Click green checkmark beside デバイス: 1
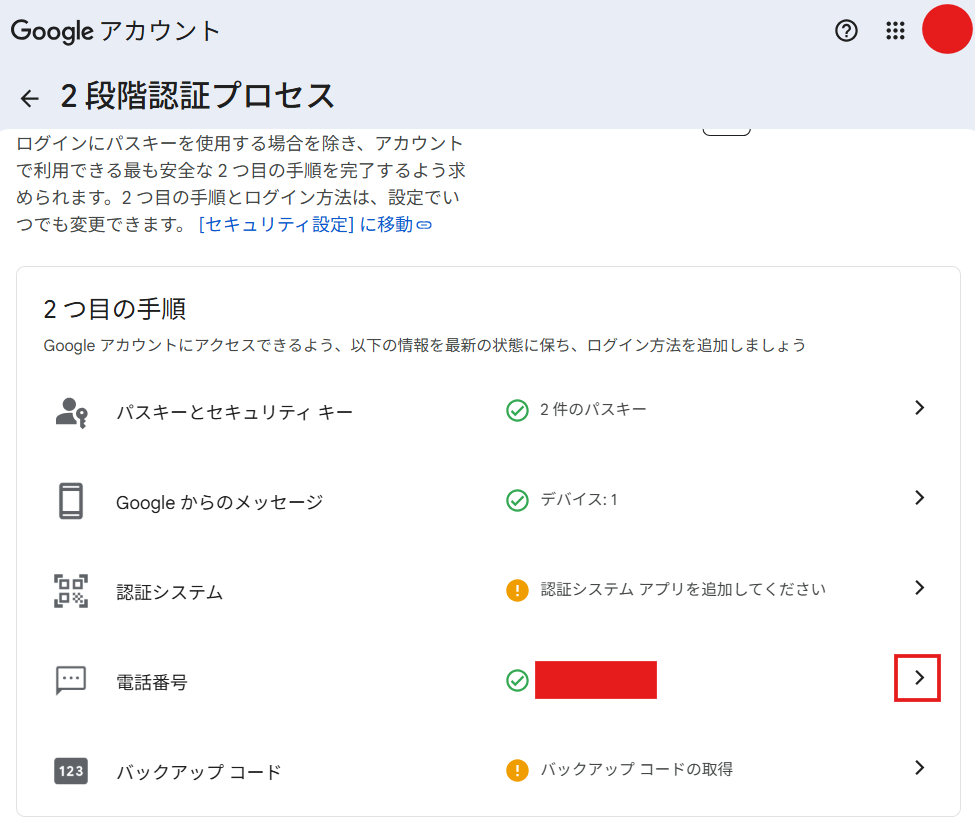 click(517, 500)
